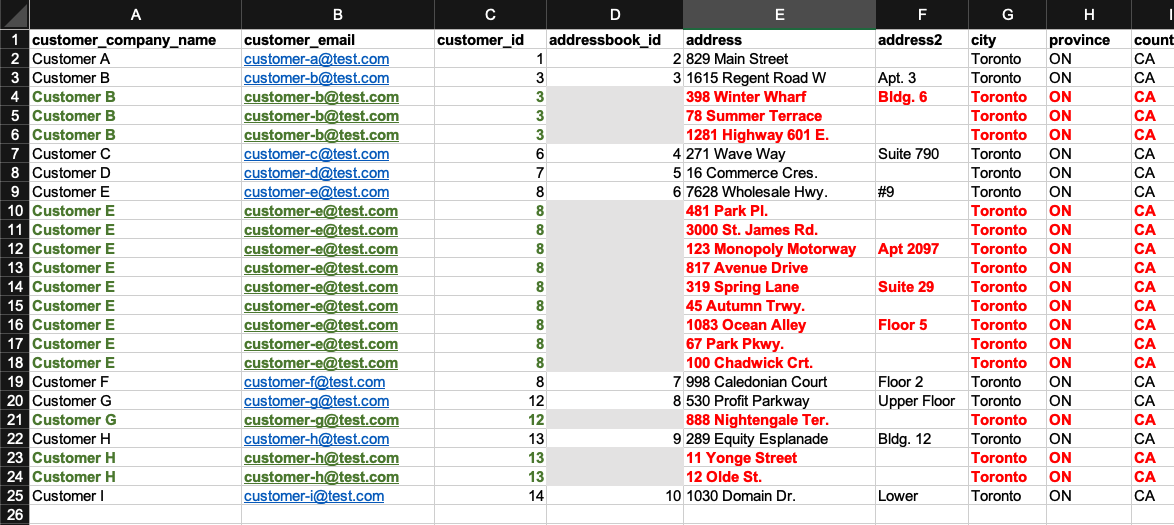Select cell with 16 Commerce Cres.
The width and height of the screenshot is (1174, 525).
click(x=779, y=173)
